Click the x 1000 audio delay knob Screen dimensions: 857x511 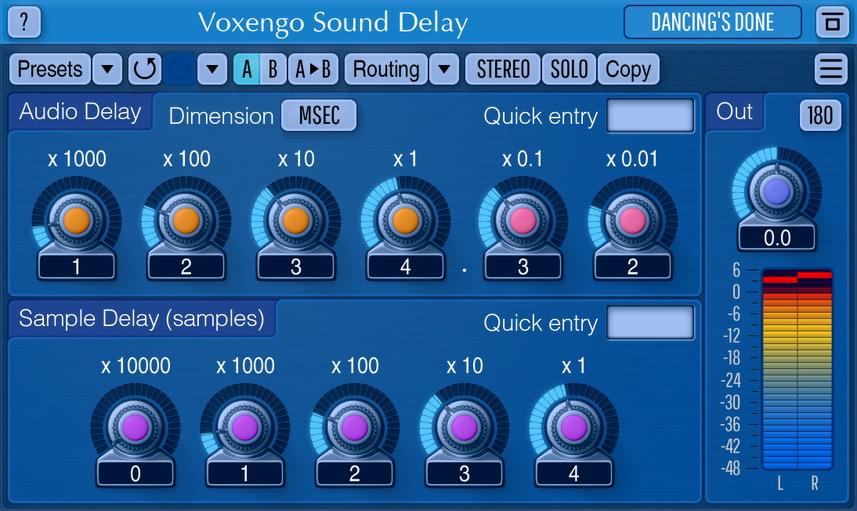click(77, 220)
